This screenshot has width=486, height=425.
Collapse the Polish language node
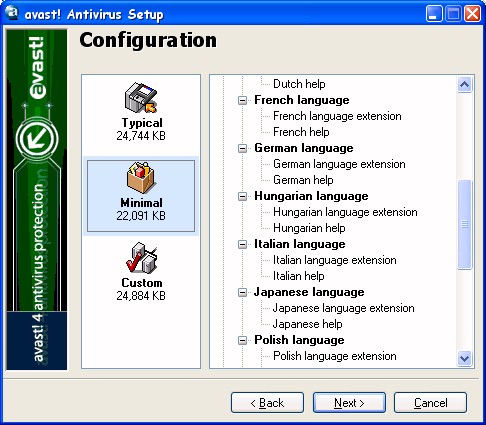(243, 340)
